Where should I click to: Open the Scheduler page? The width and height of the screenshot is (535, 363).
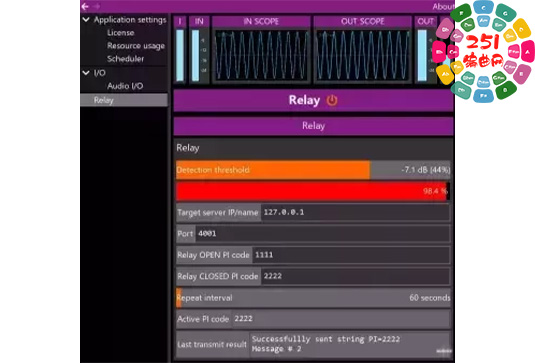click(125, 59)
